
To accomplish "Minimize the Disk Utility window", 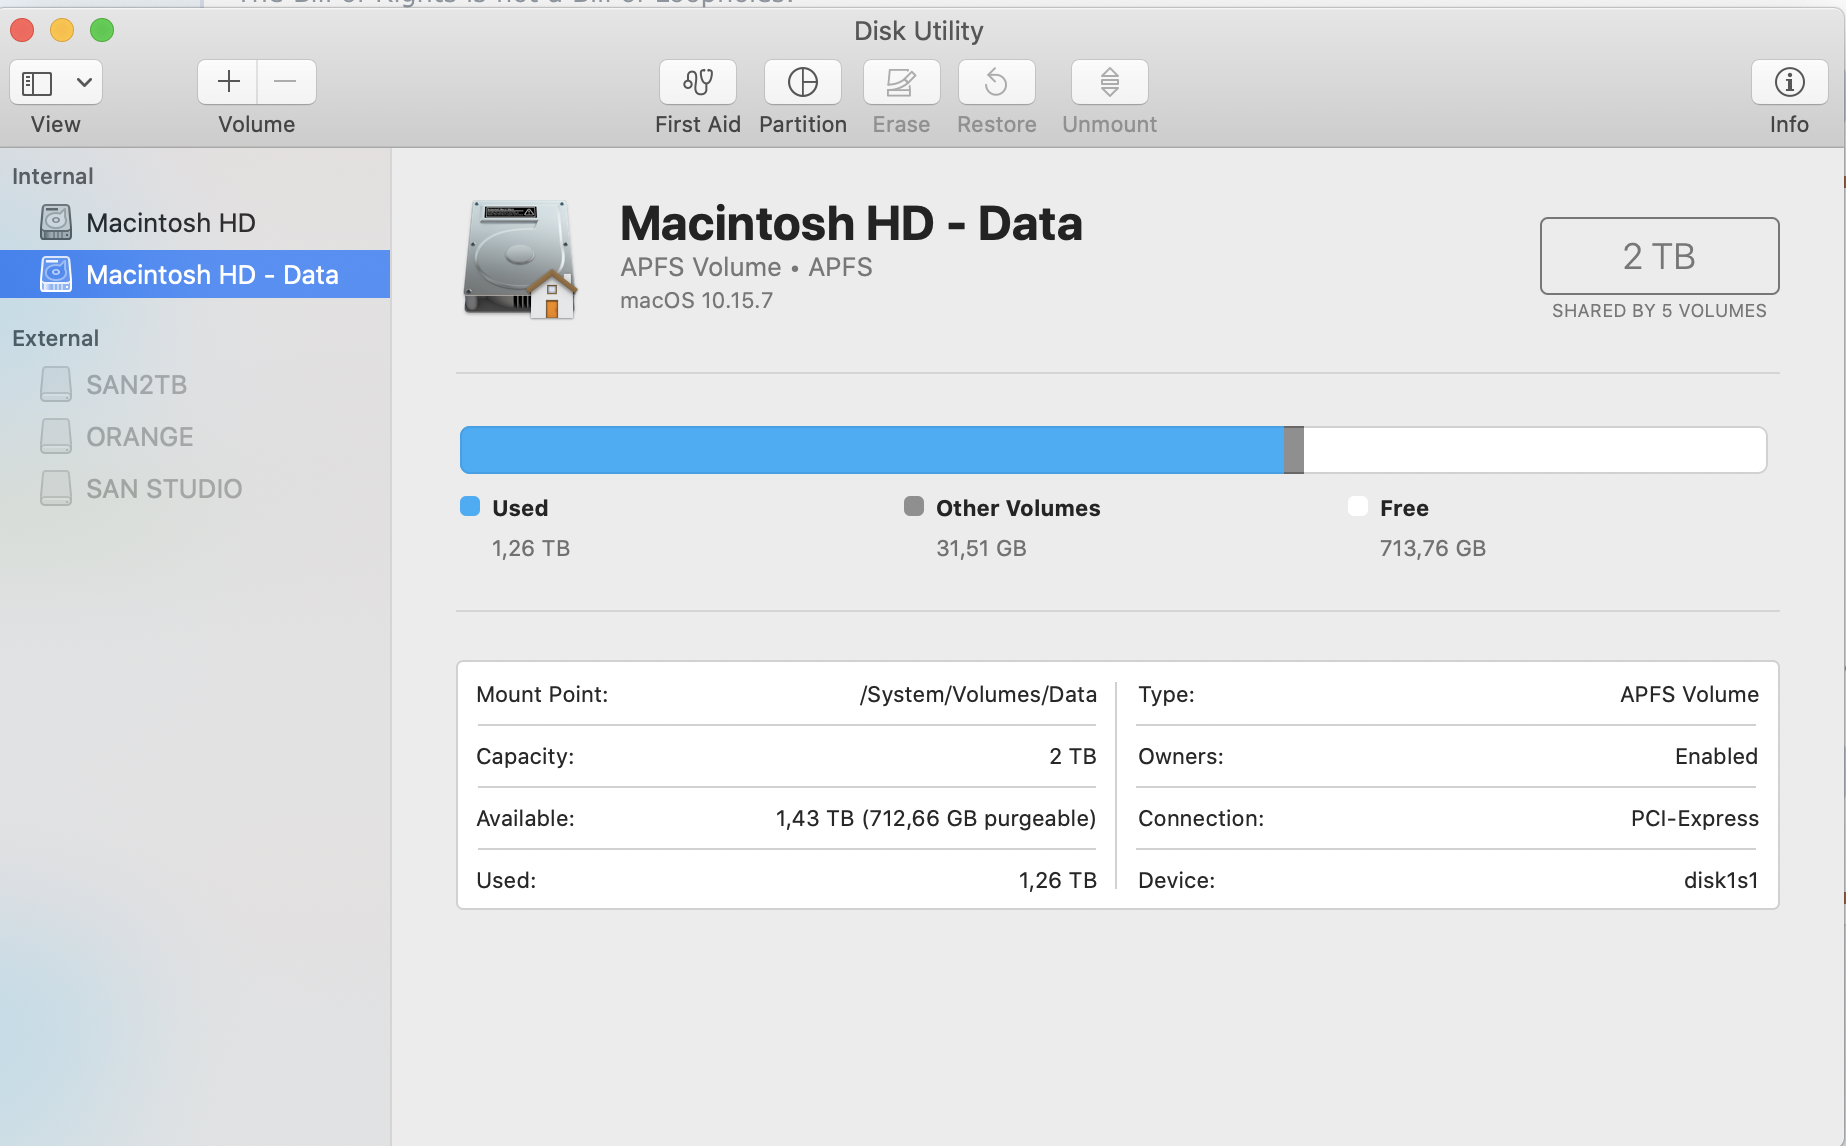I will tap(62, 30).
